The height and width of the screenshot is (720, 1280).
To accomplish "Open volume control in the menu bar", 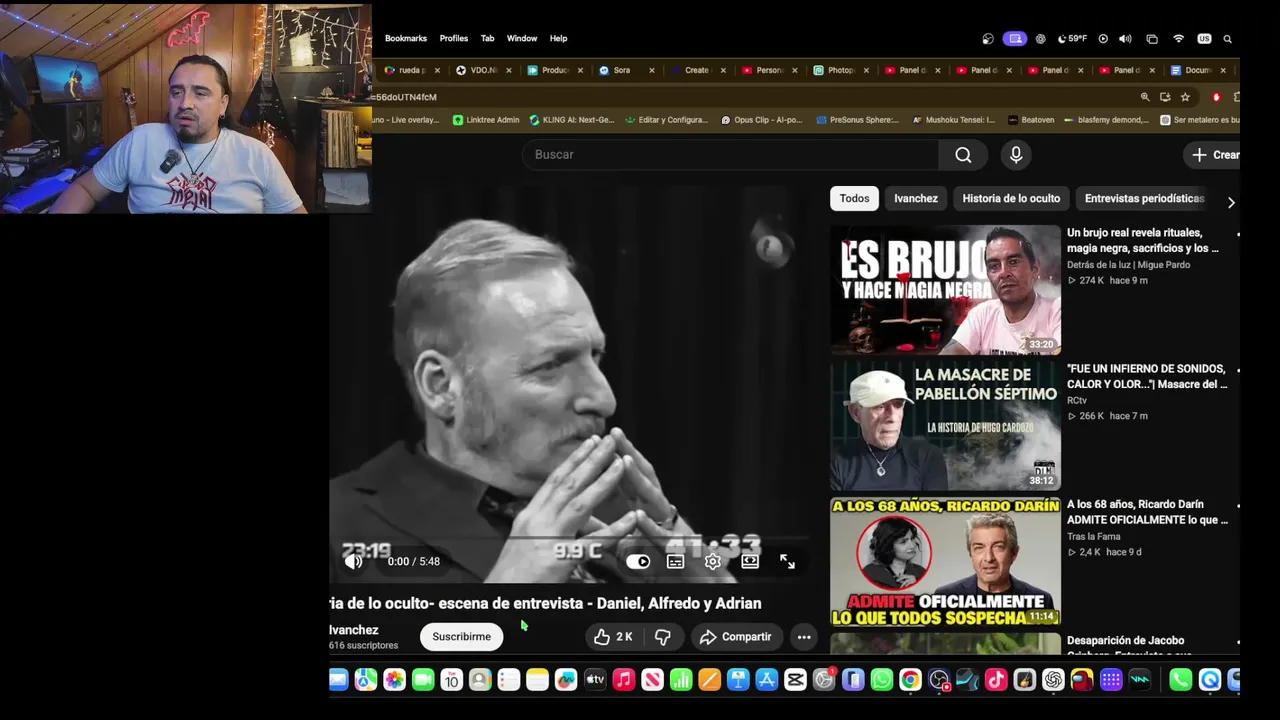I will [1125, 39].
